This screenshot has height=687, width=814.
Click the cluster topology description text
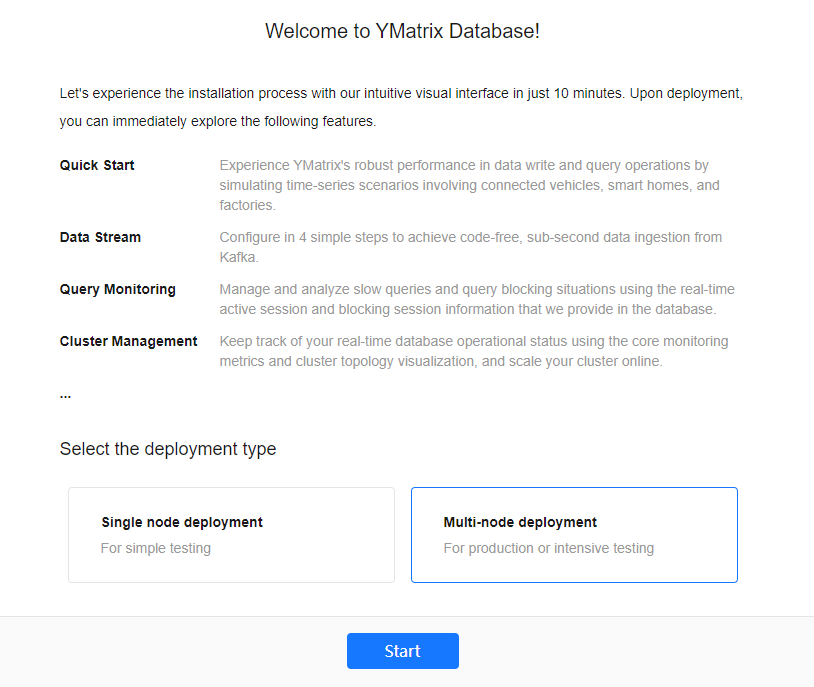pos(473,351)
